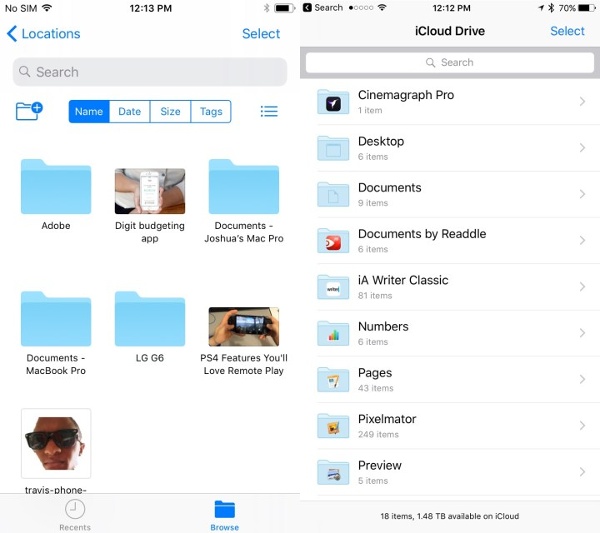Tap the back-to-Search breadcrumb in status bar
This screenshot has height=533, width=600.
click(x=323, y=8)
